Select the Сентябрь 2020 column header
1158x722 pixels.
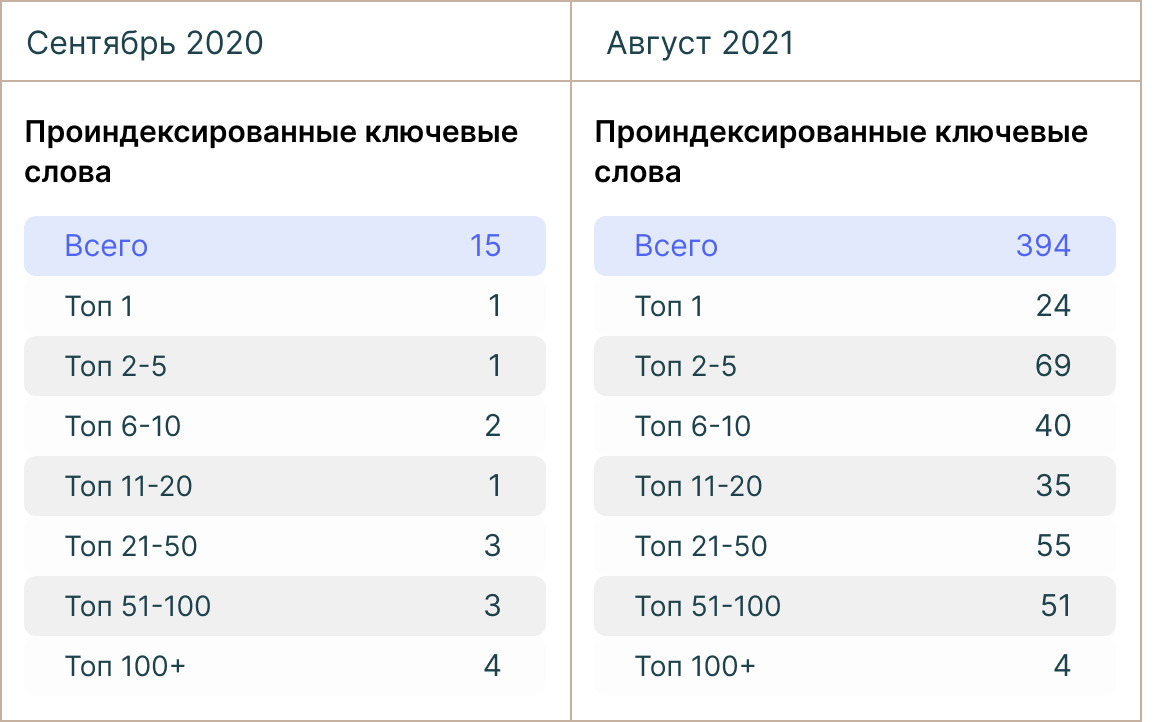click(x=145, y=43)
